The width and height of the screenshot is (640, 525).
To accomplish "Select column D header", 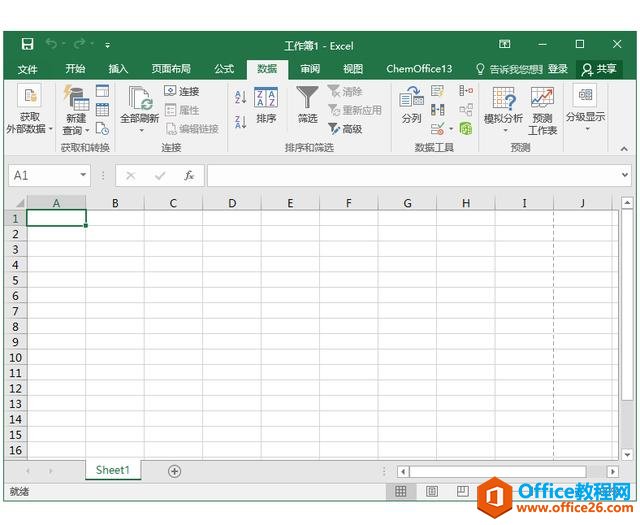I will [232, 203].
